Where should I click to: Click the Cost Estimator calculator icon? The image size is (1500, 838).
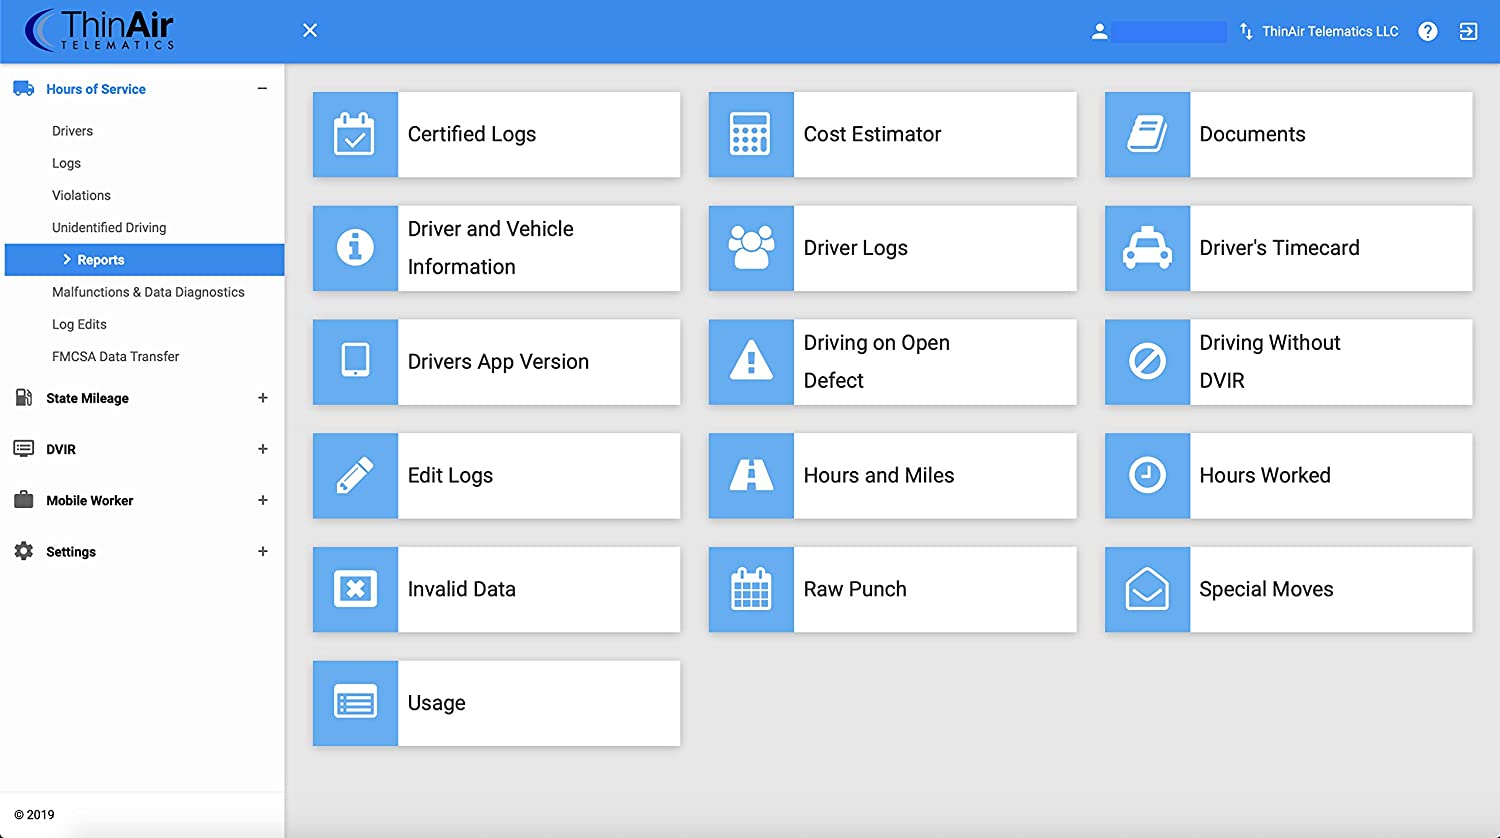pos(751,134)
